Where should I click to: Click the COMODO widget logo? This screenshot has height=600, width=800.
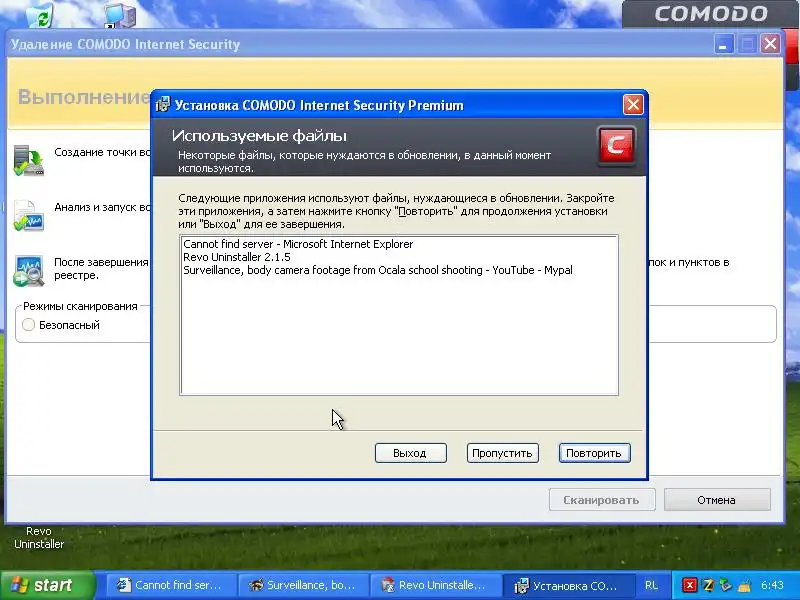click(x=711, y=14)
